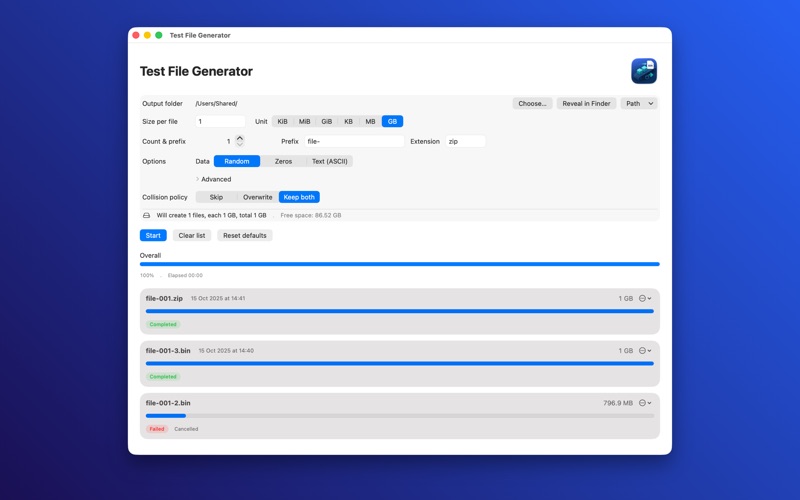This screenshot has width=800, height=500.
Task: Click the yellow minimize window button
Action: tap(147, 35)
